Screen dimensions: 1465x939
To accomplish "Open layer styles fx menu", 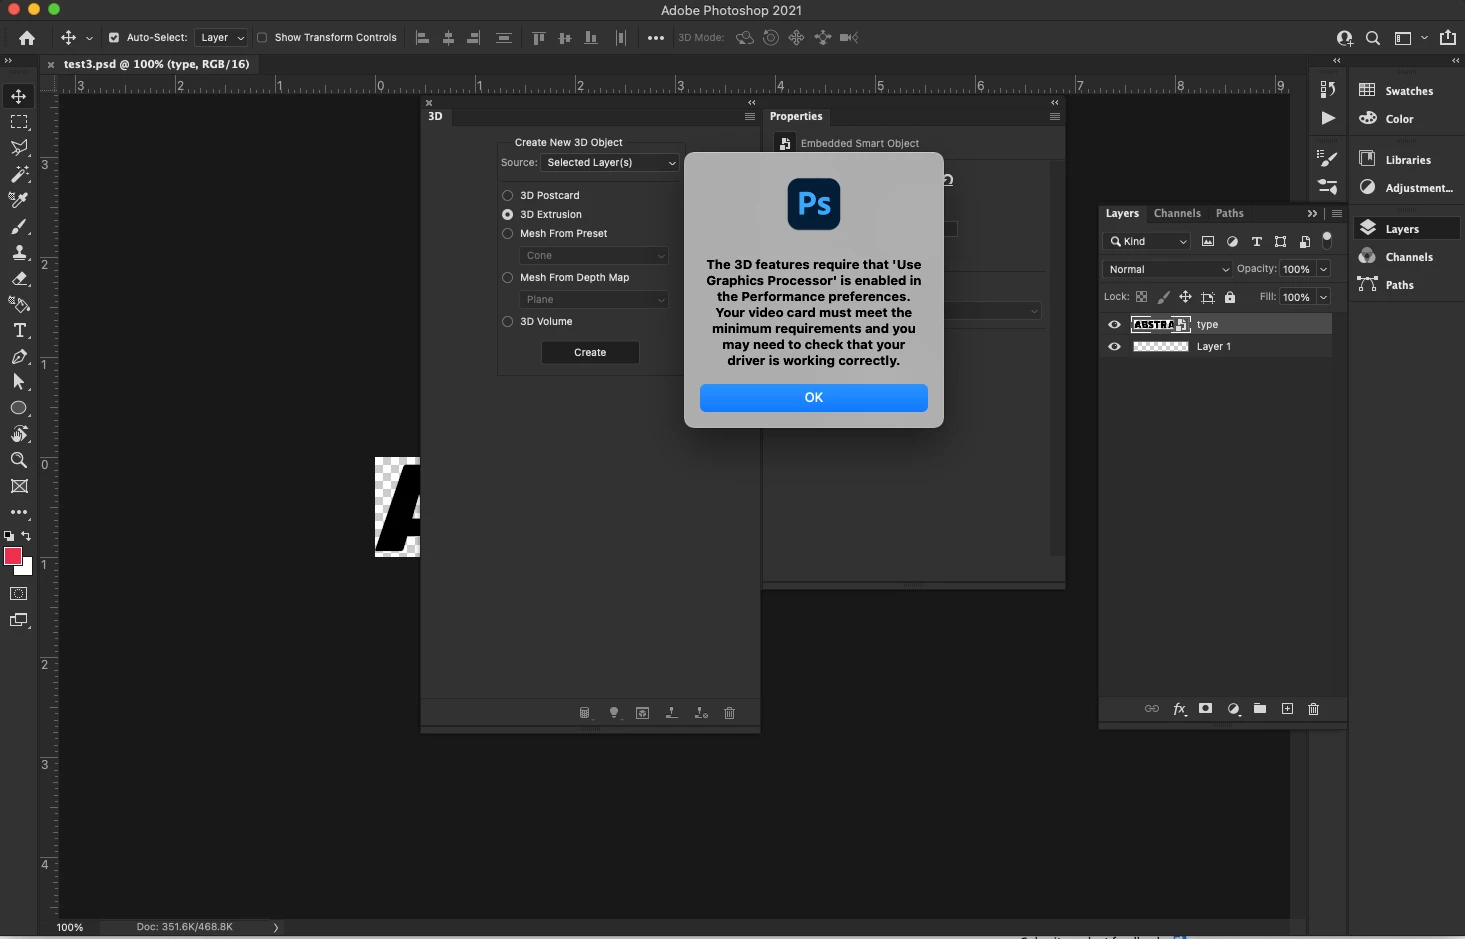I will 1180,709.
